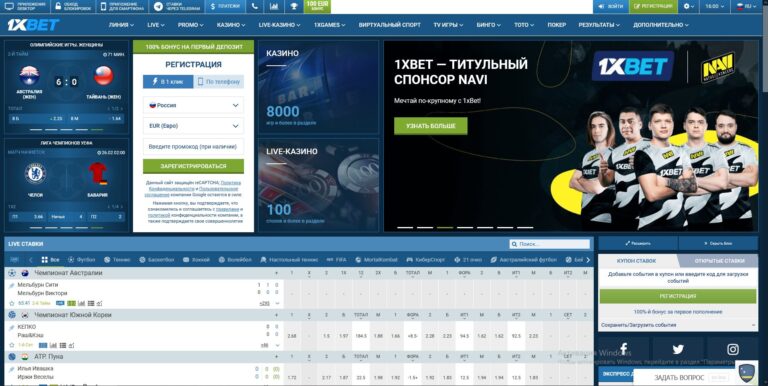Viewport: 768px width, 386px height.
Task: Expand Сохранить/Загрузить события section
Action: [x=678, y=325]
